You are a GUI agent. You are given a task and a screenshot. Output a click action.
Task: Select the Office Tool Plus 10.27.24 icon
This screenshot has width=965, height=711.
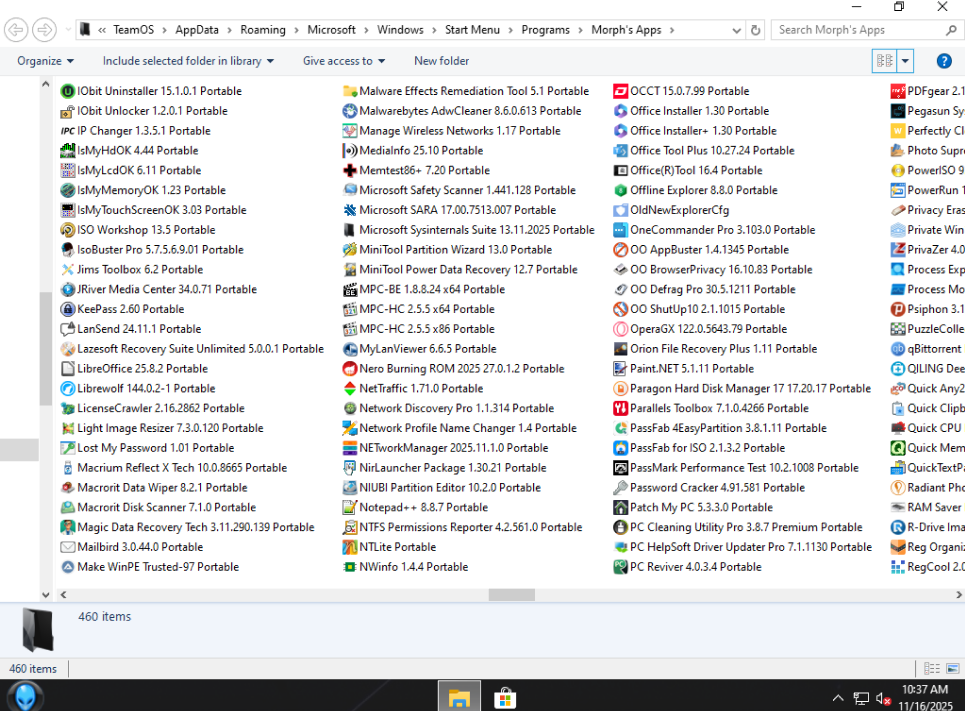point(620,151)
